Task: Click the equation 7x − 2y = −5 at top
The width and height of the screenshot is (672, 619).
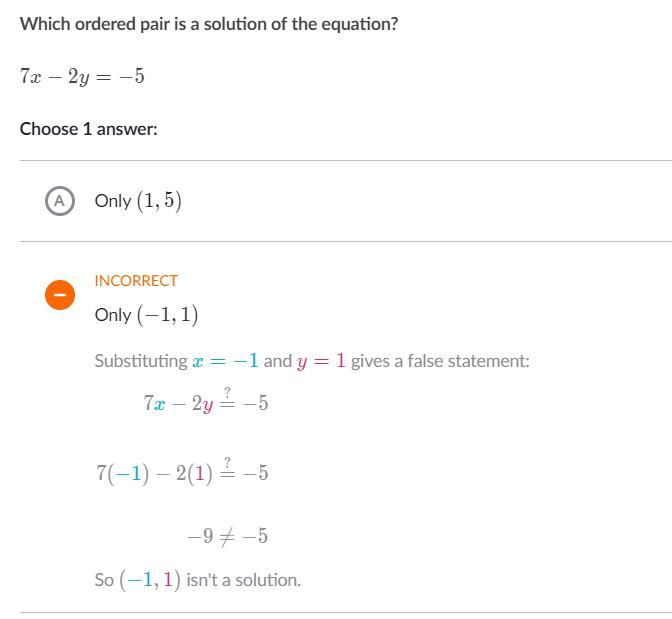Action: (82, 77)
